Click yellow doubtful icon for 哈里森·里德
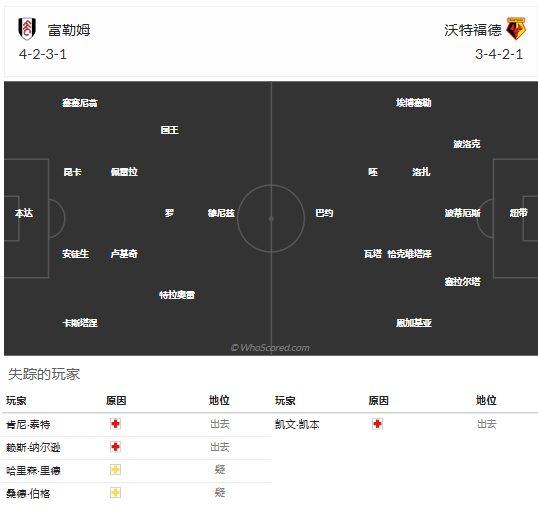Image resolution: width=538 pixels, height=520 pixels. click(x=115, y=470)
